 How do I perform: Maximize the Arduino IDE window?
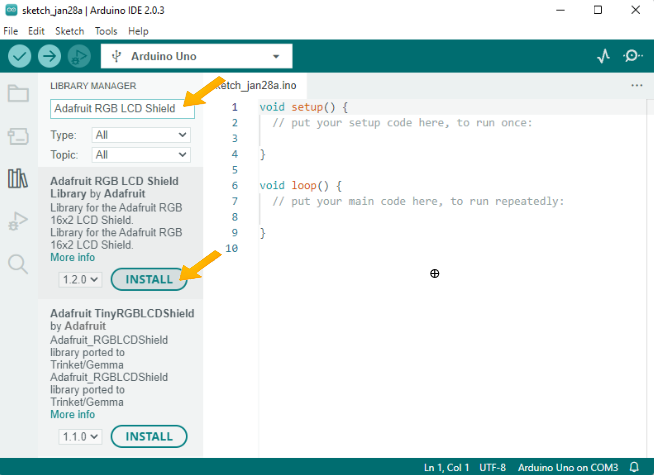click(598, 10)
